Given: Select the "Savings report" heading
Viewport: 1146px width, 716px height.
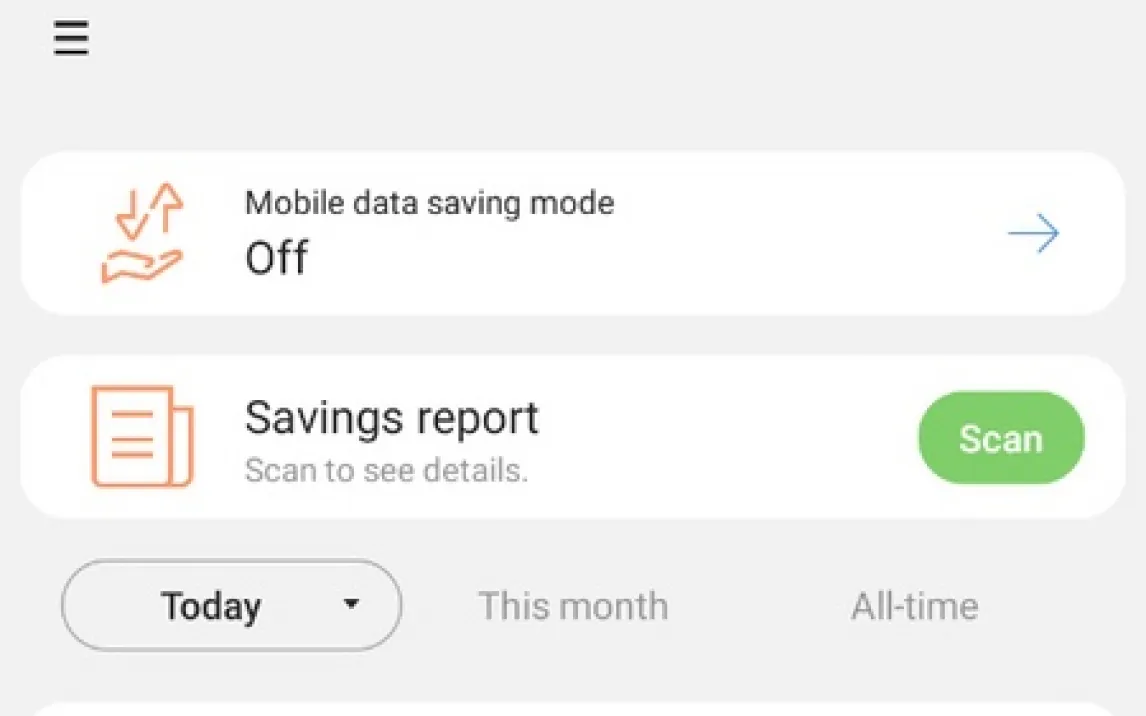Looking at the screenshot, I should 392,418.
